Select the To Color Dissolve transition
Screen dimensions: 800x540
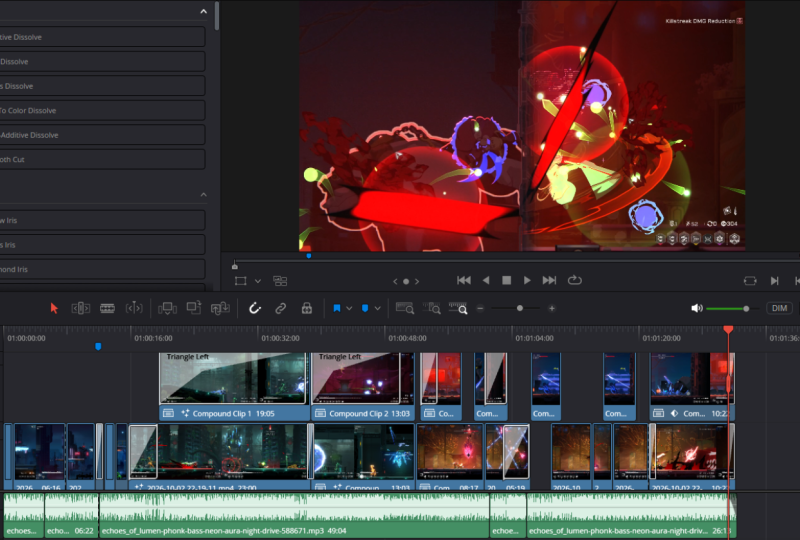[x=102, y=110]
